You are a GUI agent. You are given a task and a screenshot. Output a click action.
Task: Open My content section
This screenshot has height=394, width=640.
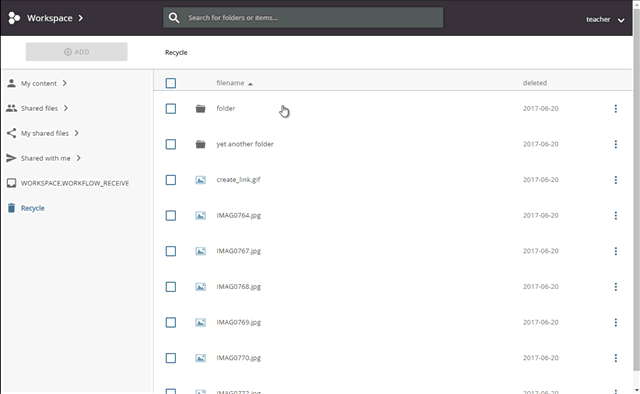39,83
